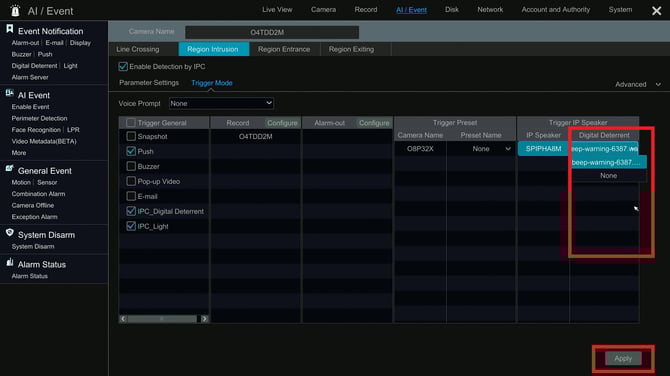Open the Network menu

(x=490, y=9)
